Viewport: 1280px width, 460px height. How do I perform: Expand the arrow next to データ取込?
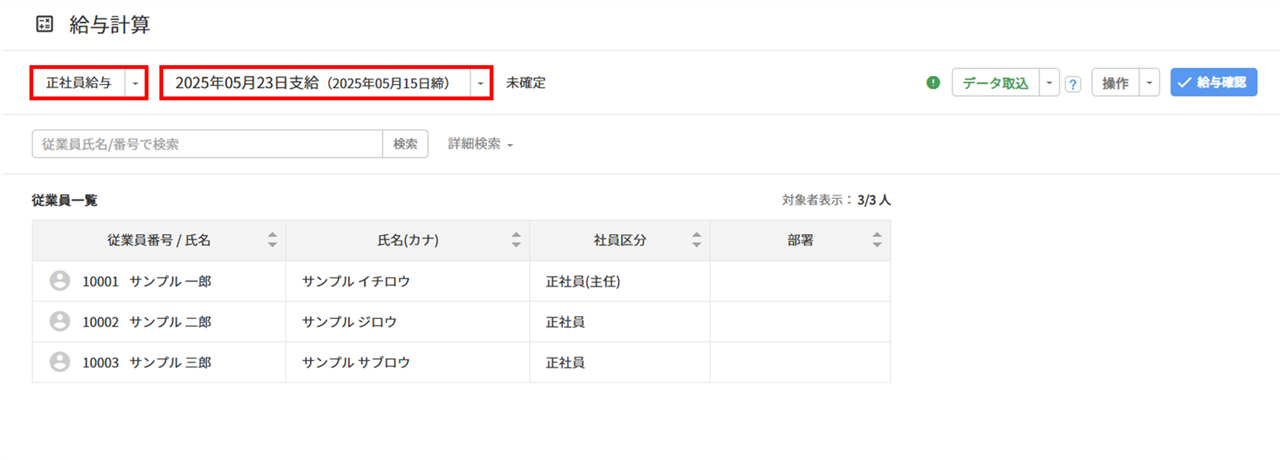click(1049, 83)
